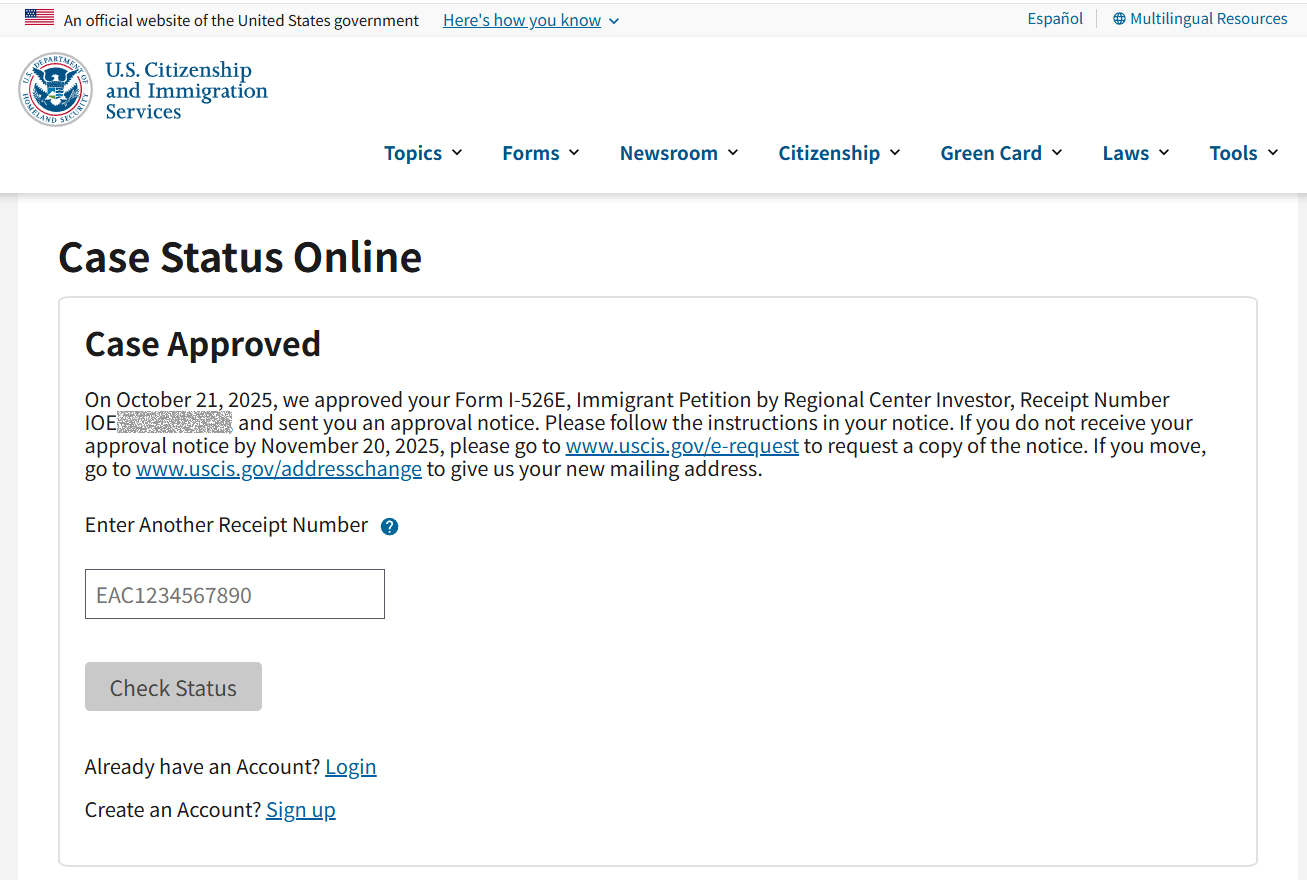Open the Forms menu
The height and width of the screenshot is (880, 1307).
[541, 153]
